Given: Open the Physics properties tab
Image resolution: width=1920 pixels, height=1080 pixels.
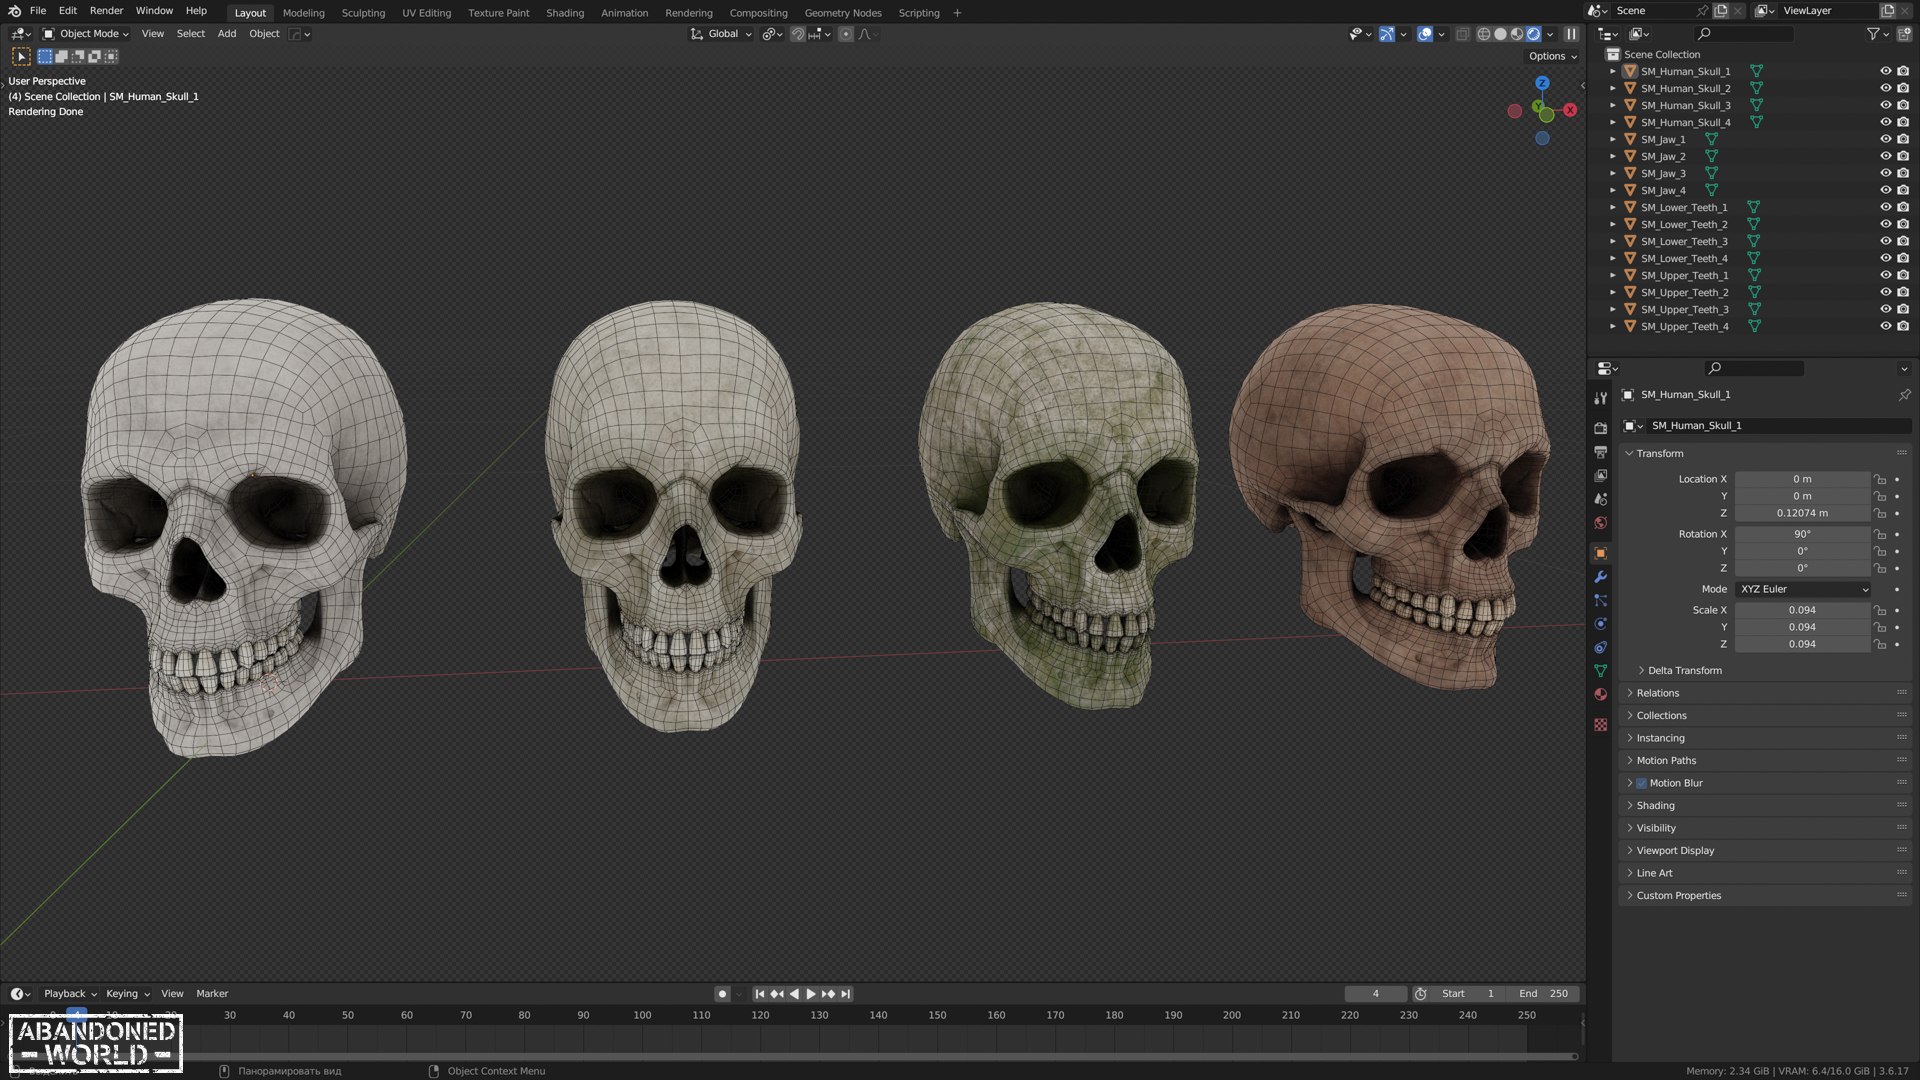Looking at the screenshot, I should coord(1600,624).
